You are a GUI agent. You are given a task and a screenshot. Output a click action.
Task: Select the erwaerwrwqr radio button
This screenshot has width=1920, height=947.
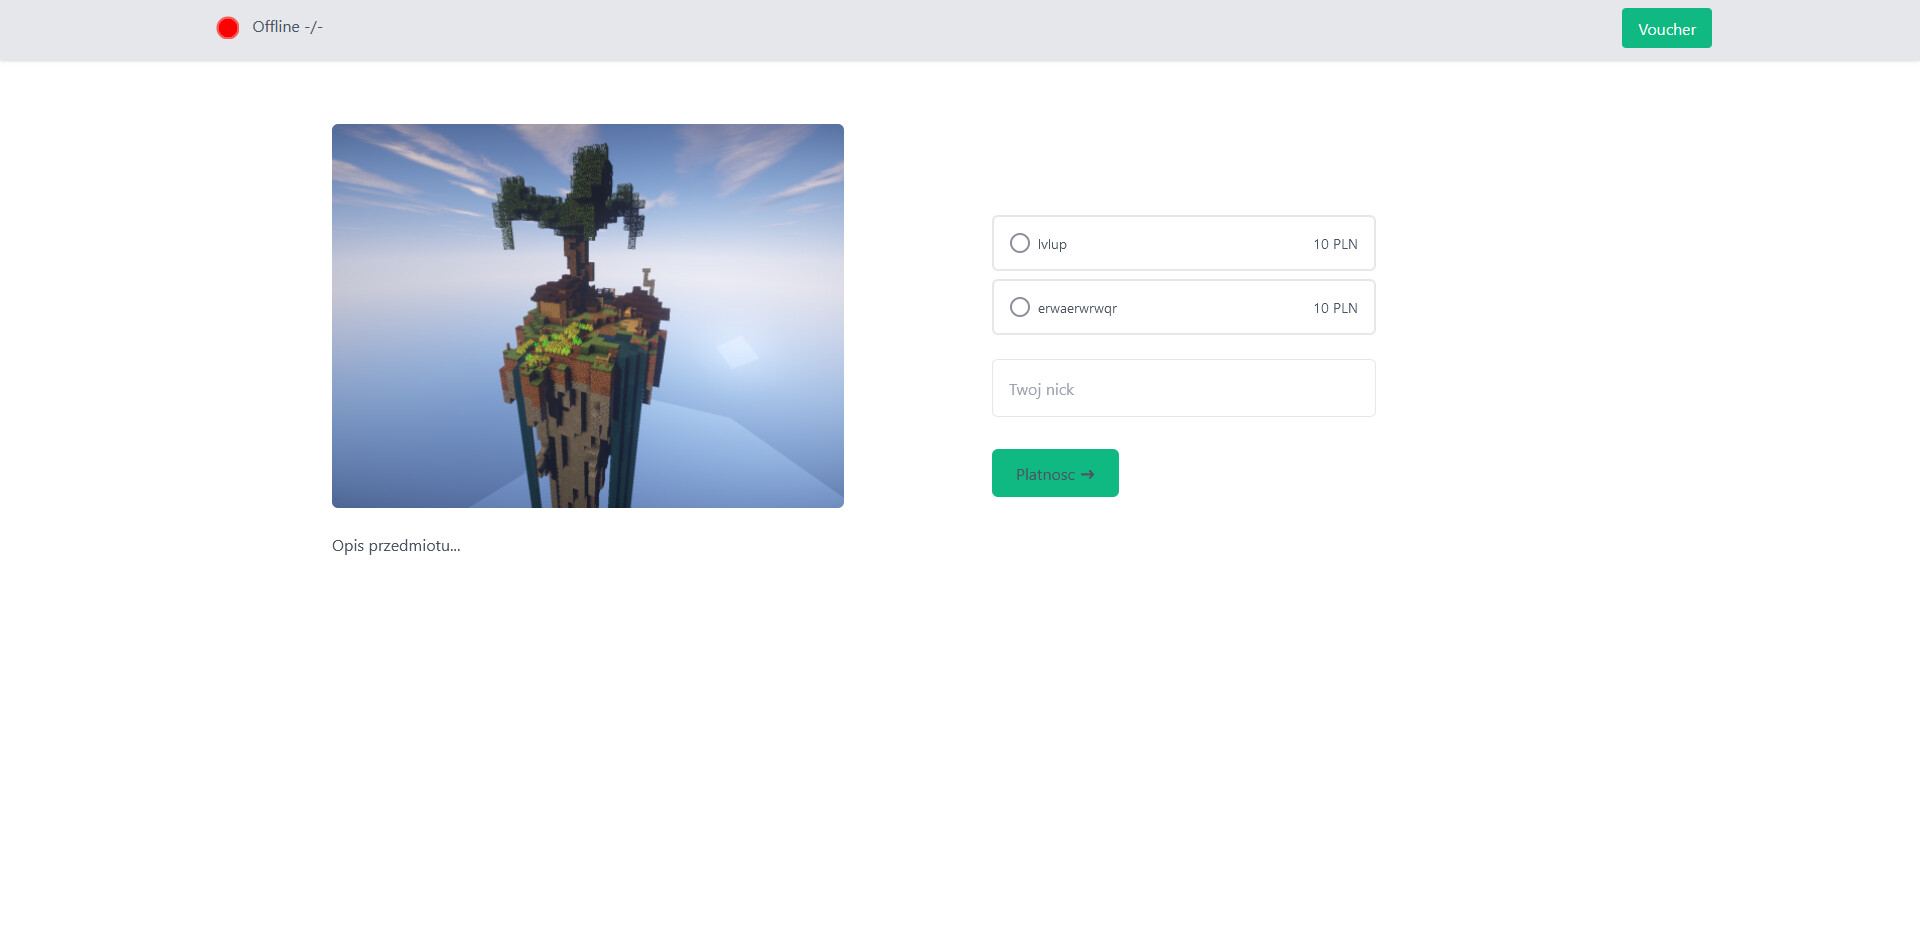[1020, 307]
